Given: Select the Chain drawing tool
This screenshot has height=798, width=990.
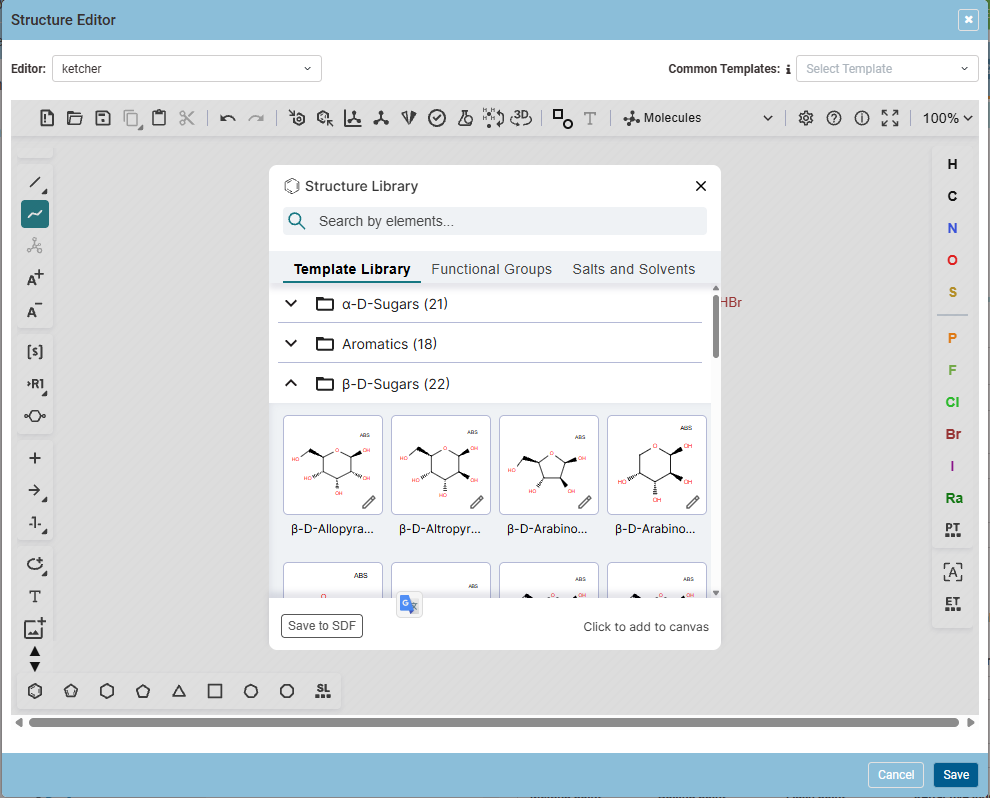Looking at the screenshot, I should tap(35, 214).
